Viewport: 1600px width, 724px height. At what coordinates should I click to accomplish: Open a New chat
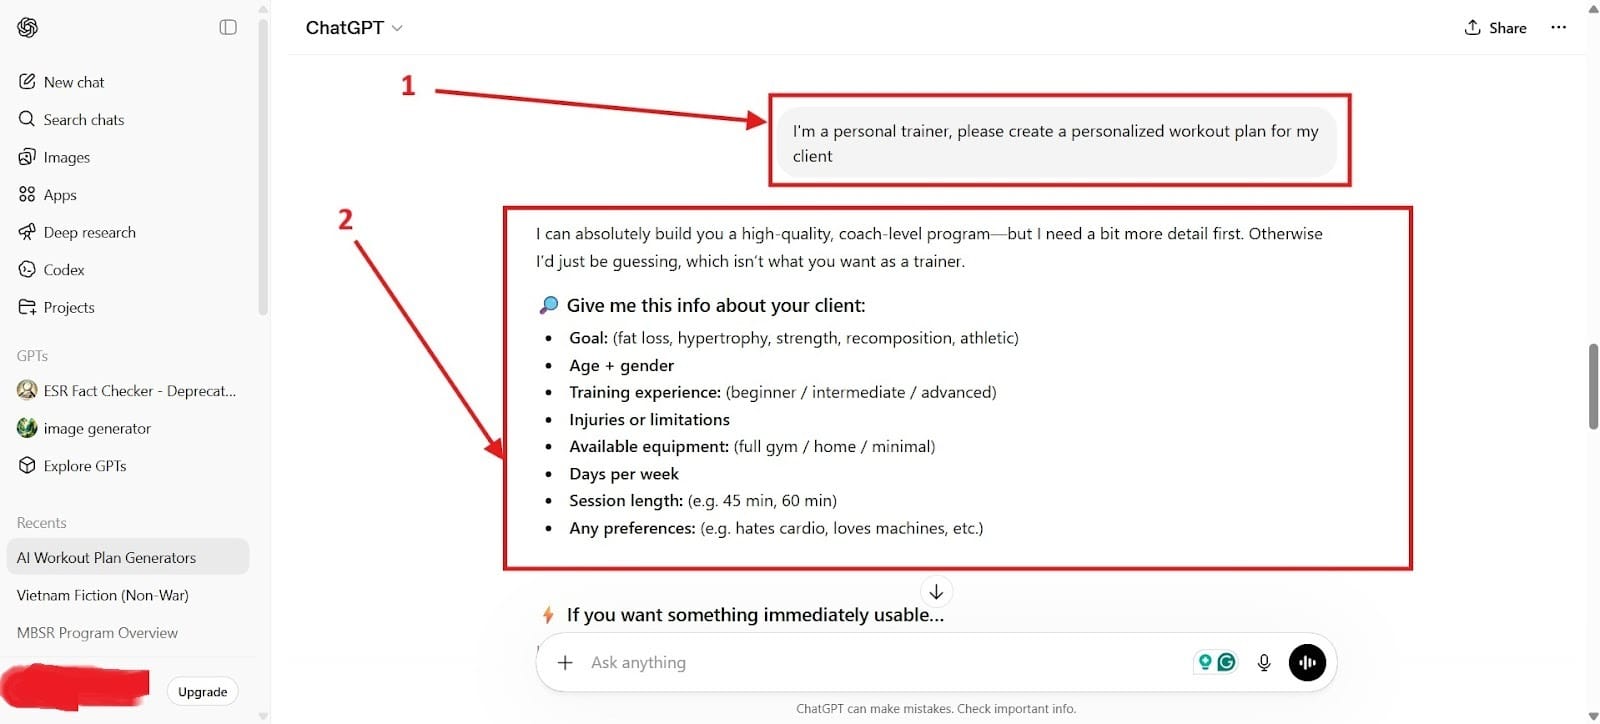pyautogui.click(x=73, y=81)
